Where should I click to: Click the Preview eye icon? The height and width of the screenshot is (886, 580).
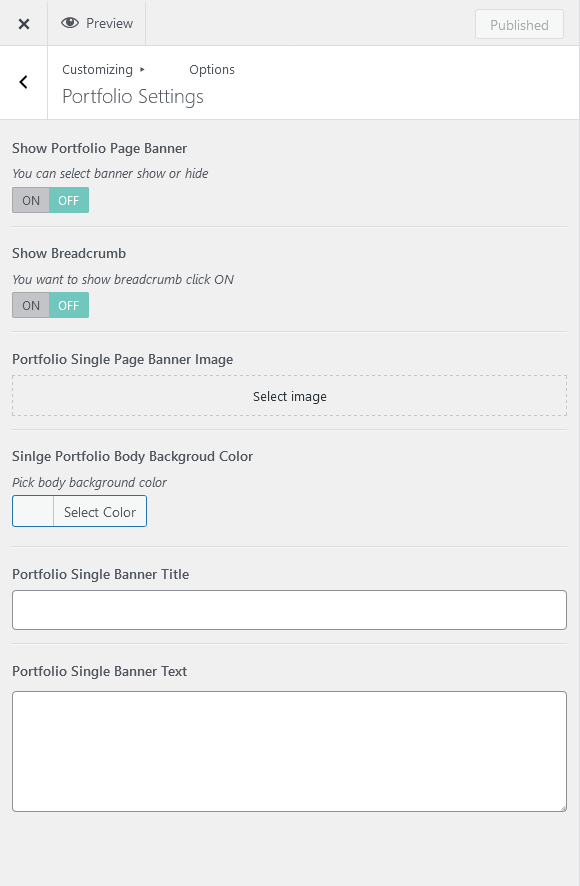pos(70,23)
